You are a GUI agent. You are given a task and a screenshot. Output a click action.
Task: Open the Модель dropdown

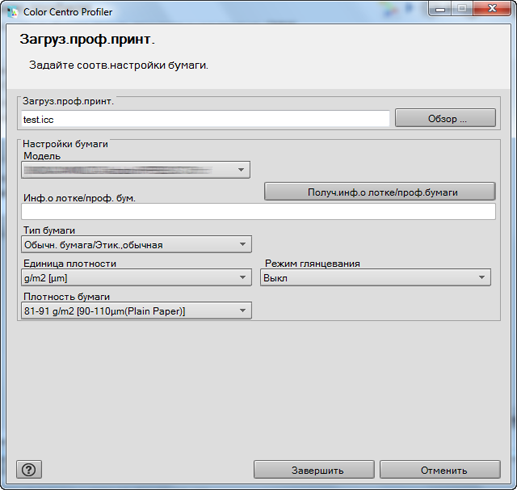coord(136,170)
